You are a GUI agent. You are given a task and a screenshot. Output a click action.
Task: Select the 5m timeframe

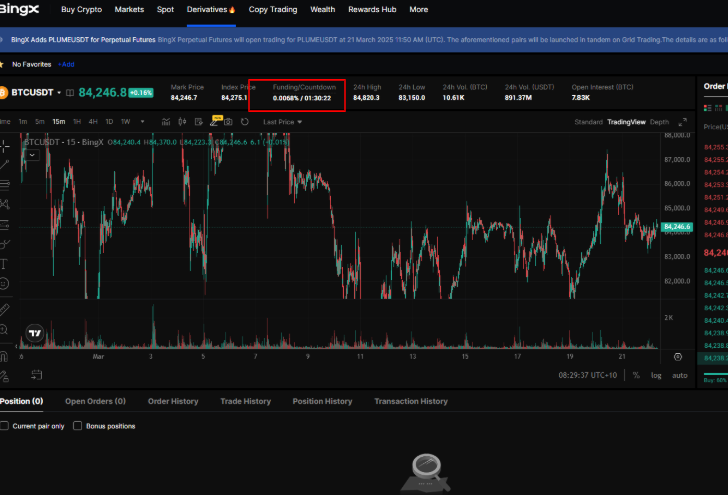click(x=40, y=122)
